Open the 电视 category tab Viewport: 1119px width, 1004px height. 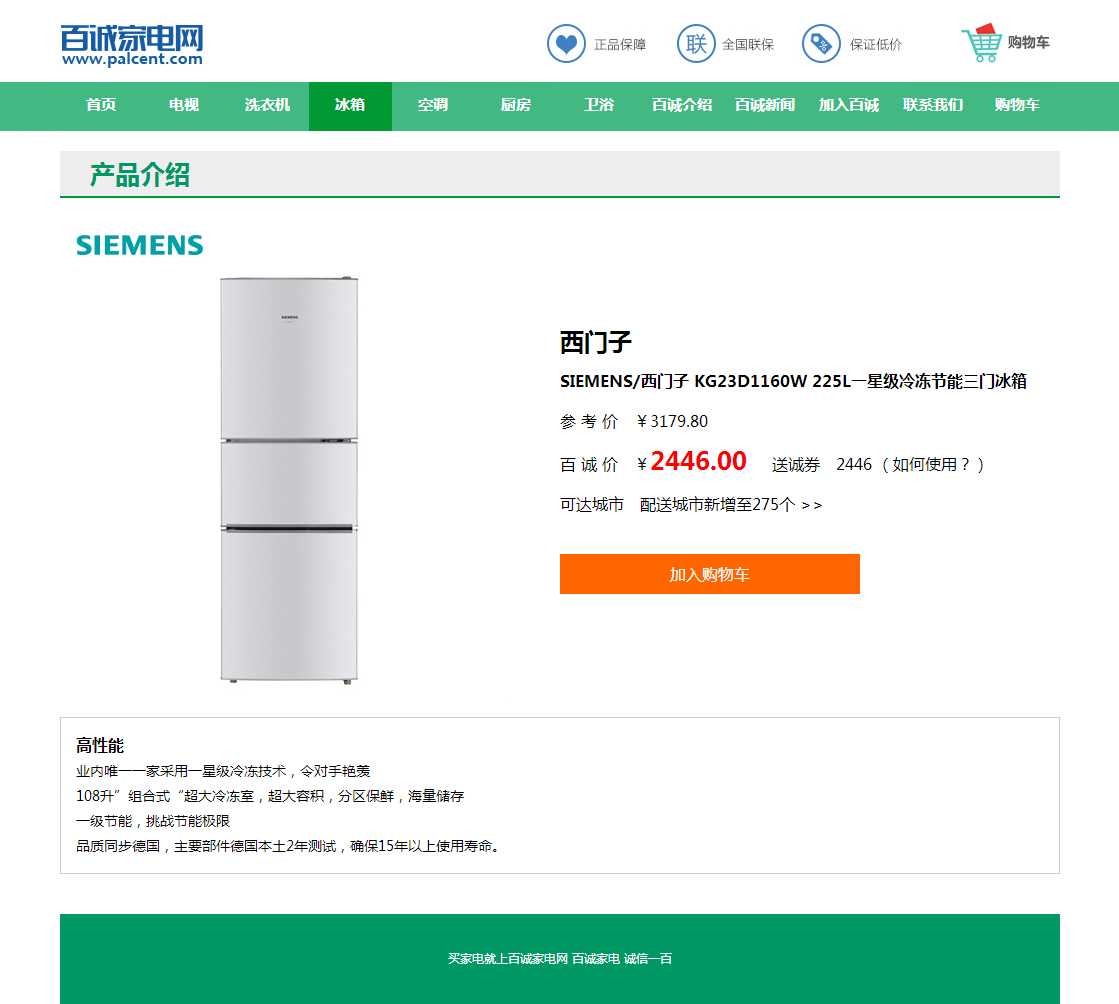coord(184,105)
